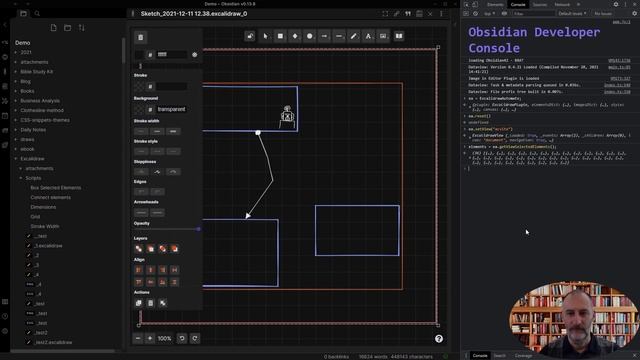
Task: Select the Draw pencil tool
Action: click(x=353, y=36)
